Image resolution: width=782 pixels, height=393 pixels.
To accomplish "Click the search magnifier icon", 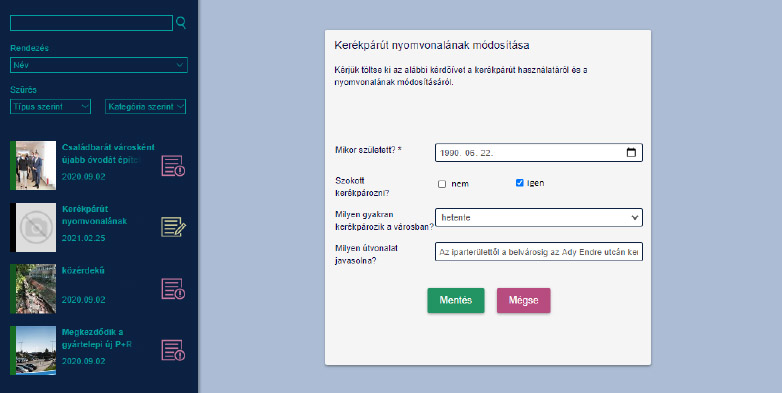I will pyautogui.click(x=181, y=22).
